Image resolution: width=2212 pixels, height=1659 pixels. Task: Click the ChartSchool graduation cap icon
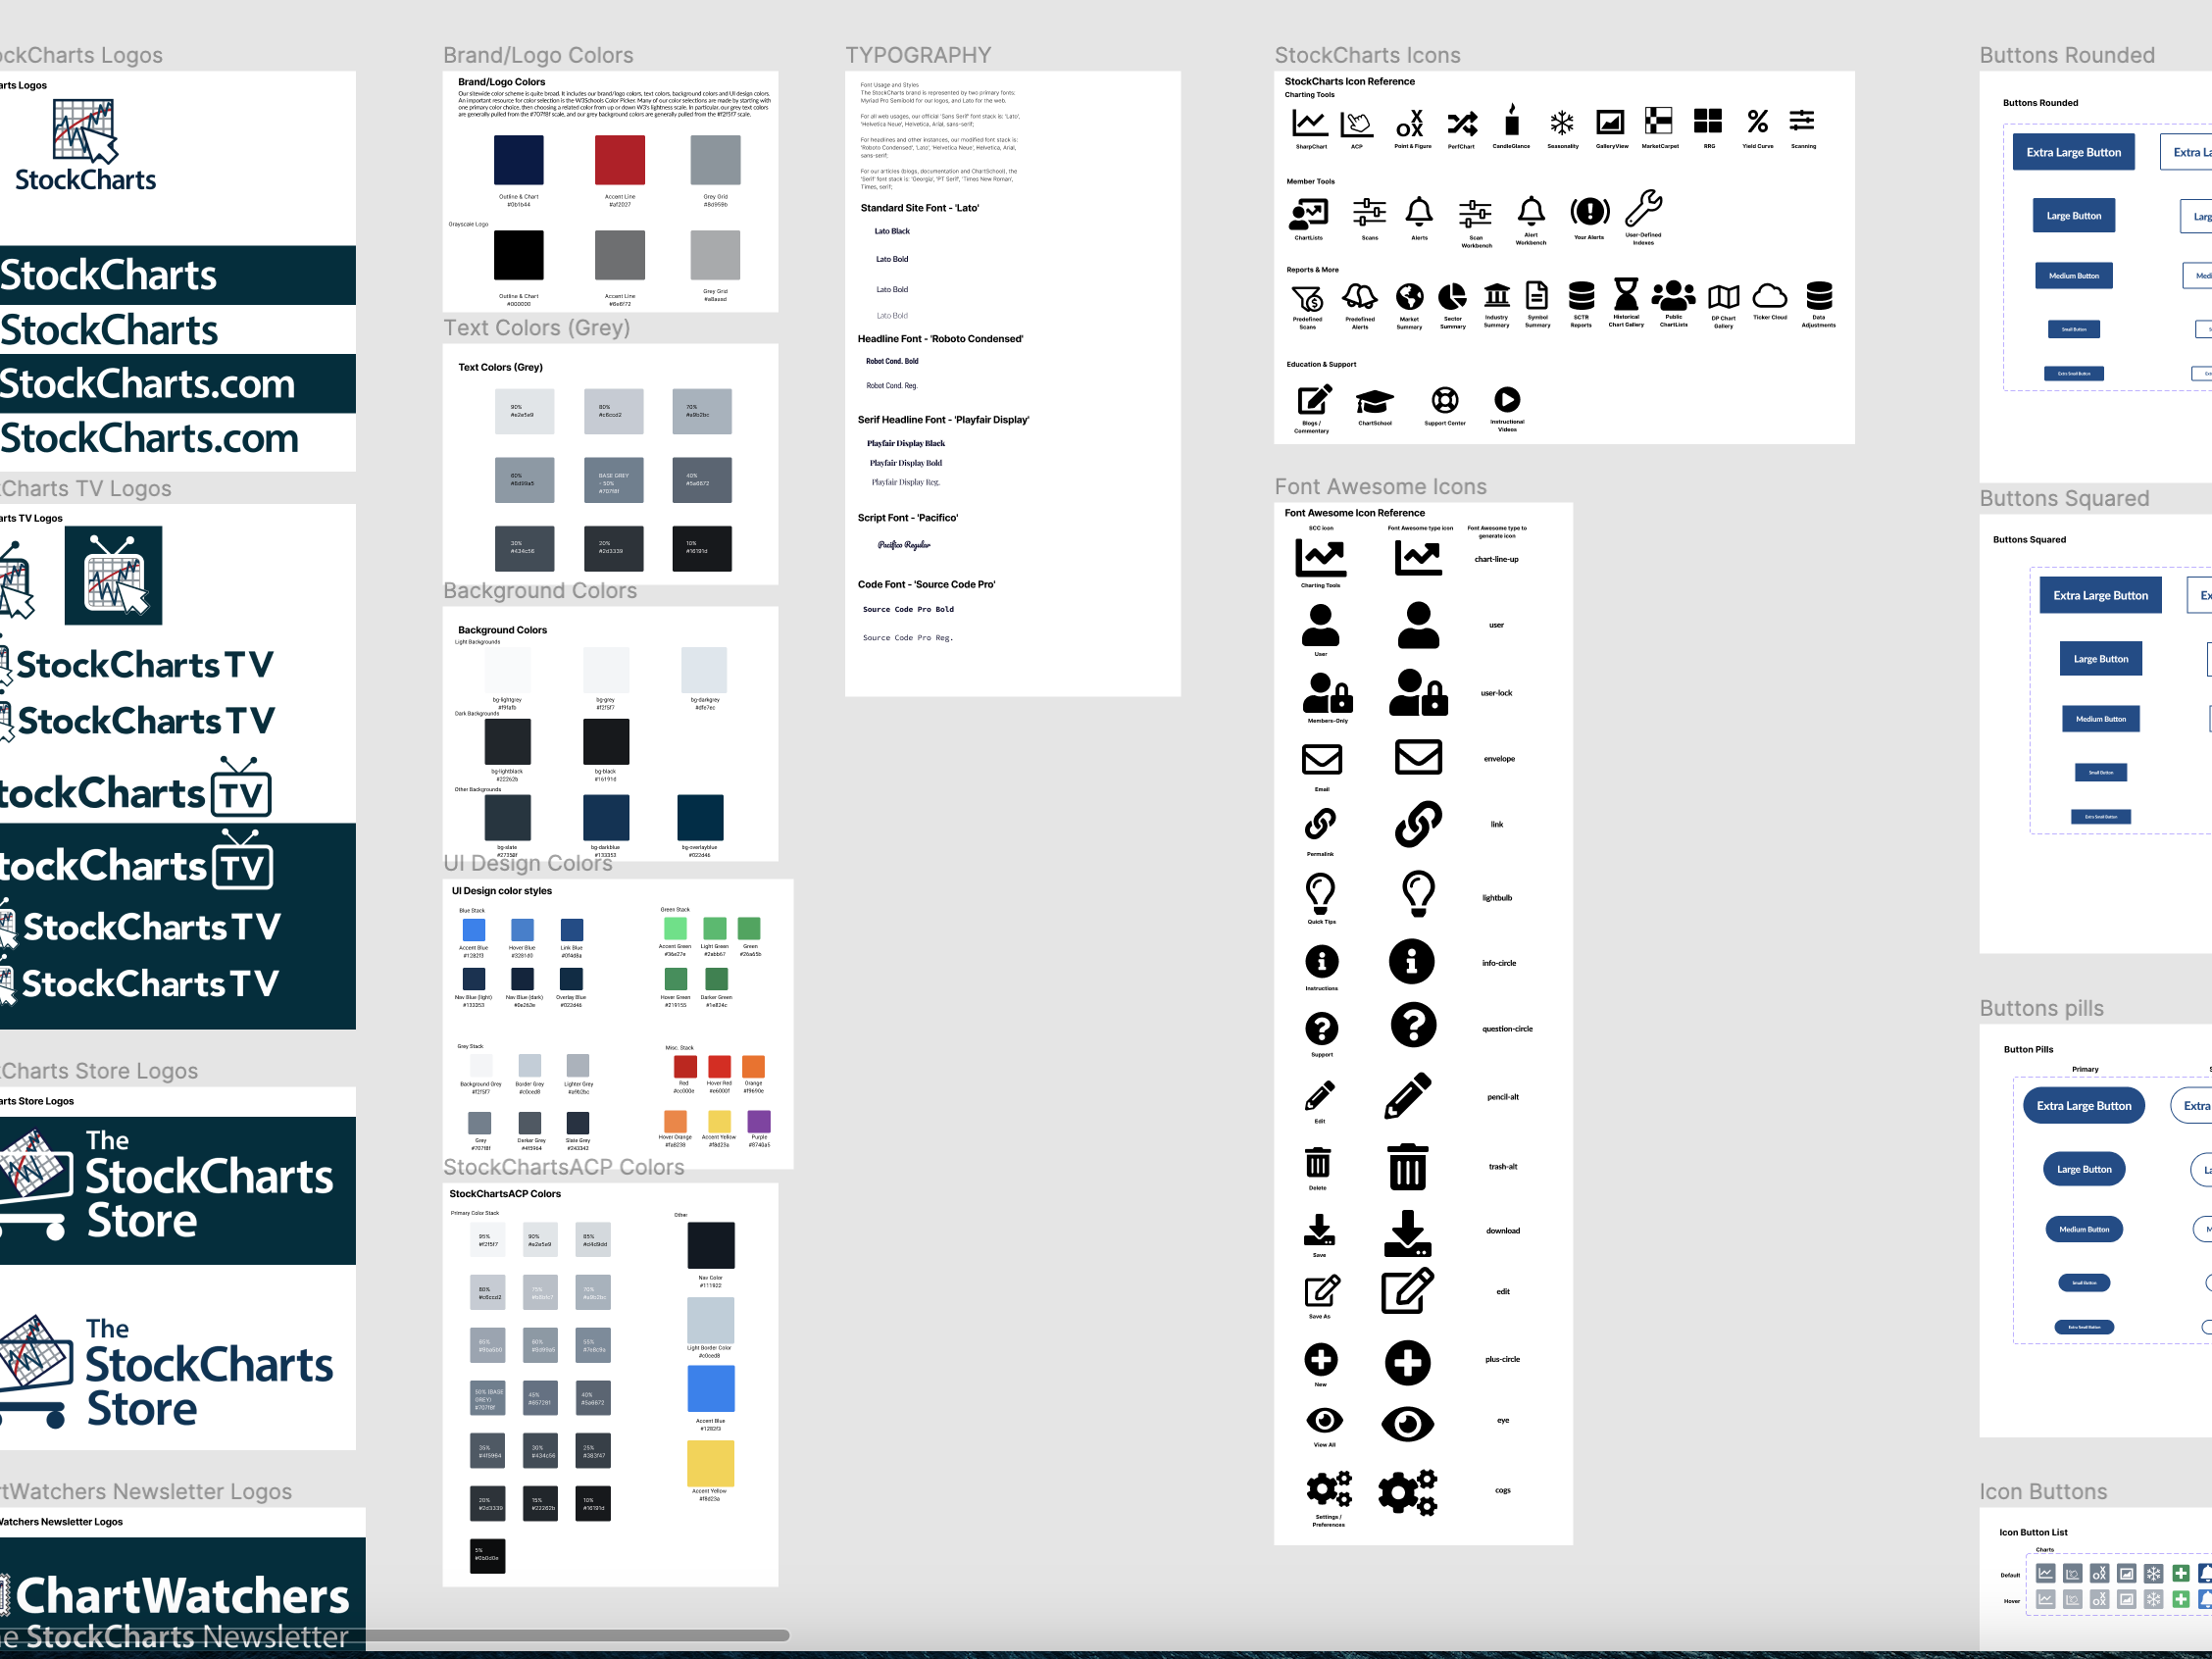click(1375, 402)
